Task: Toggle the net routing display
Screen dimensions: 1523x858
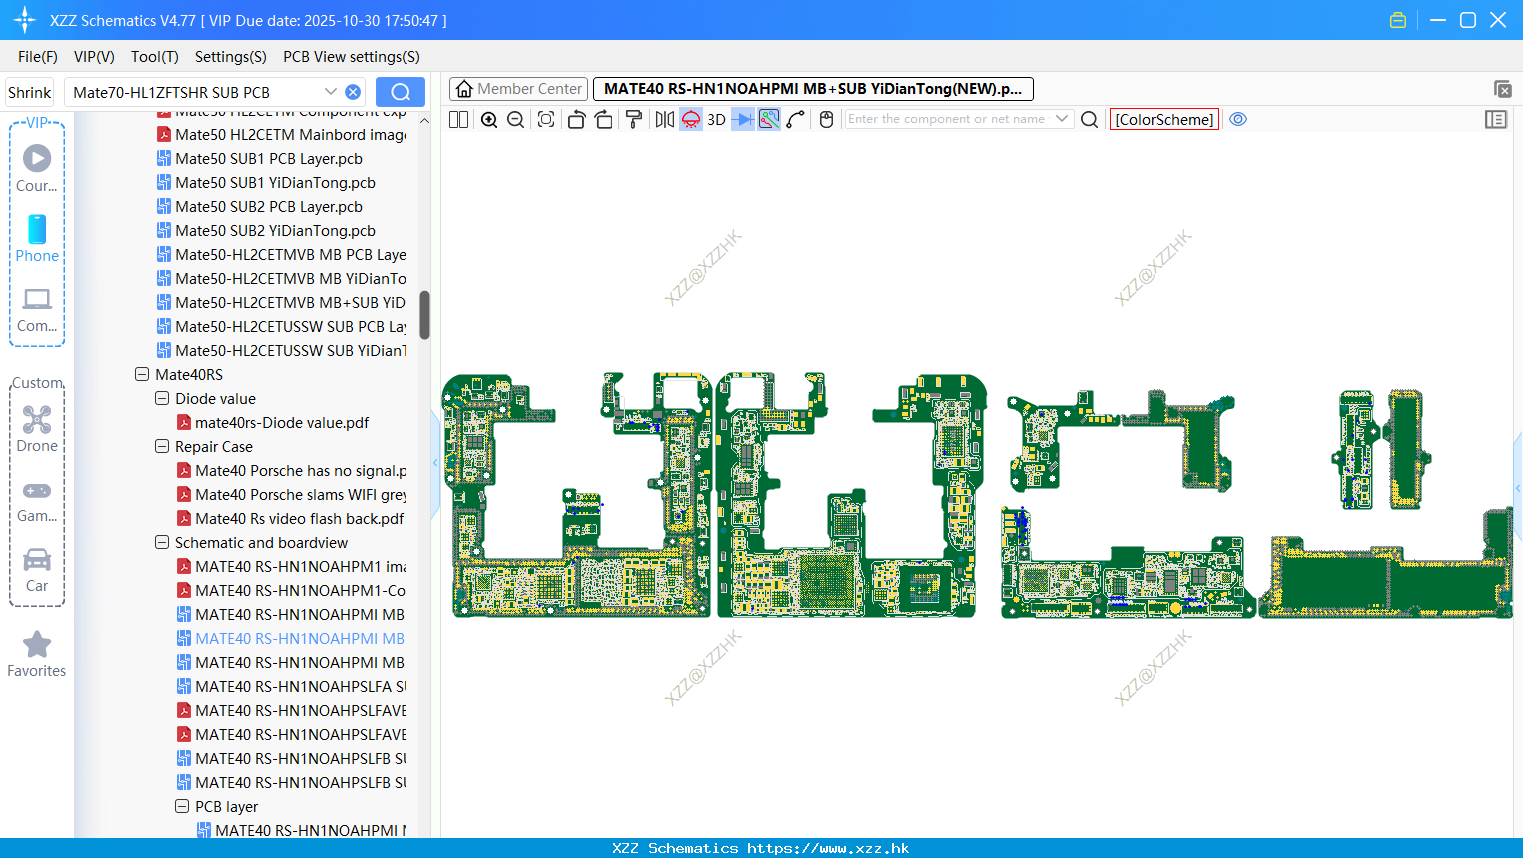Action: 769,120
